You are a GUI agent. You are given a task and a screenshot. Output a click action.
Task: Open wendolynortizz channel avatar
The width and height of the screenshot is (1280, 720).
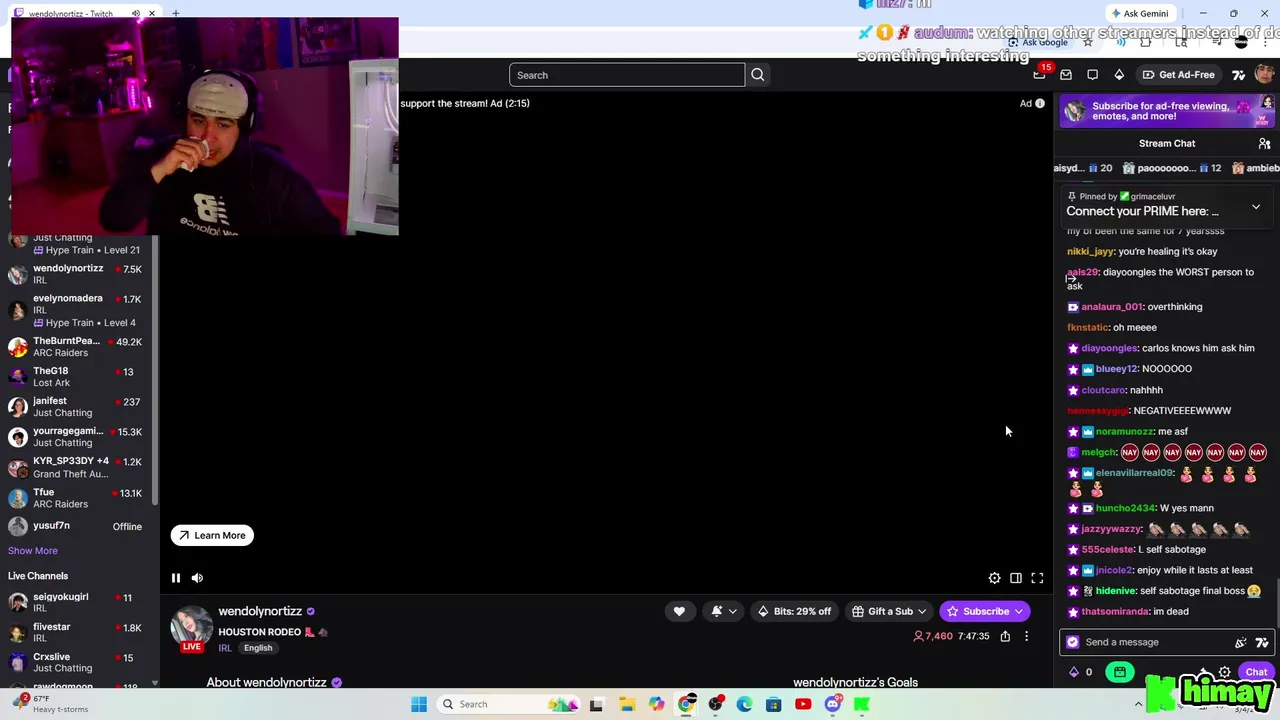click(191, 628)
